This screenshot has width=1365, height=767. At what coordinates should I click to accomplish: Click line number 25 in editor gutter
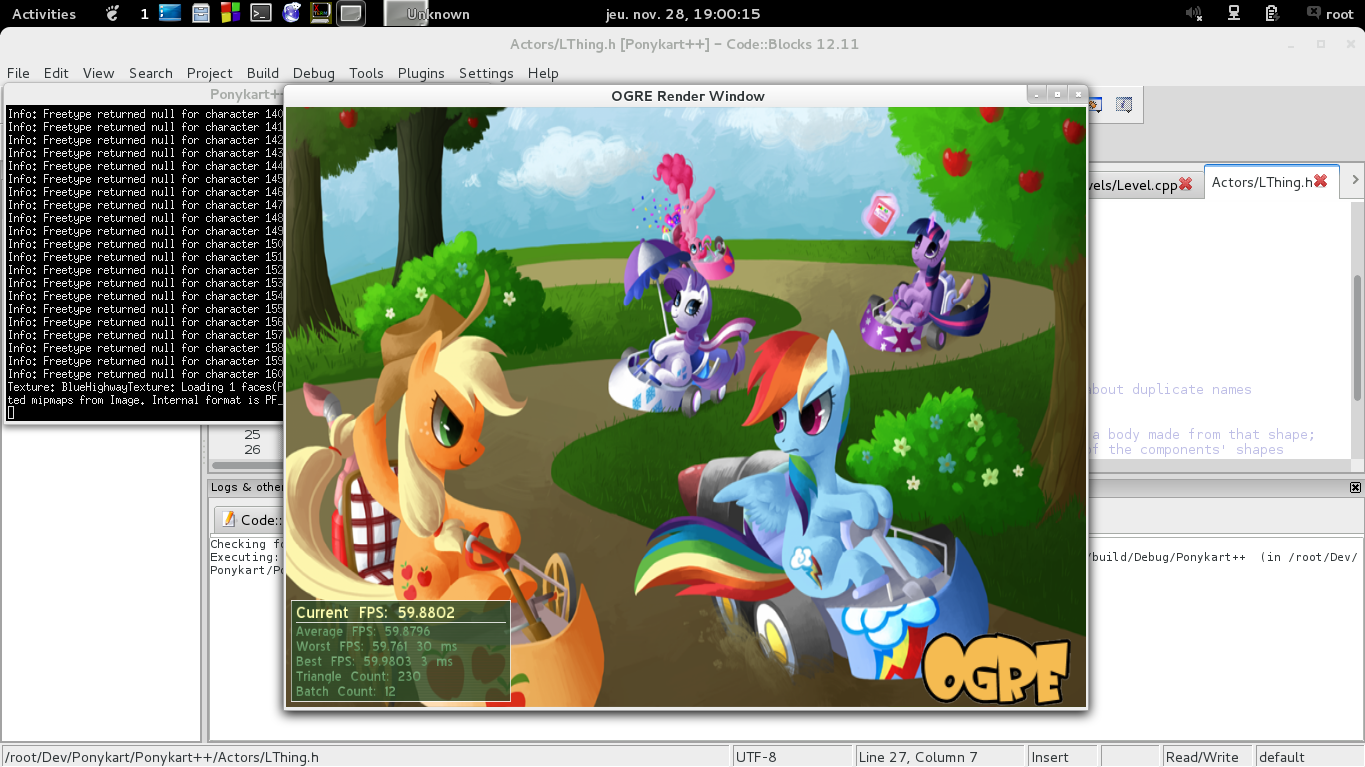[252, 434]
